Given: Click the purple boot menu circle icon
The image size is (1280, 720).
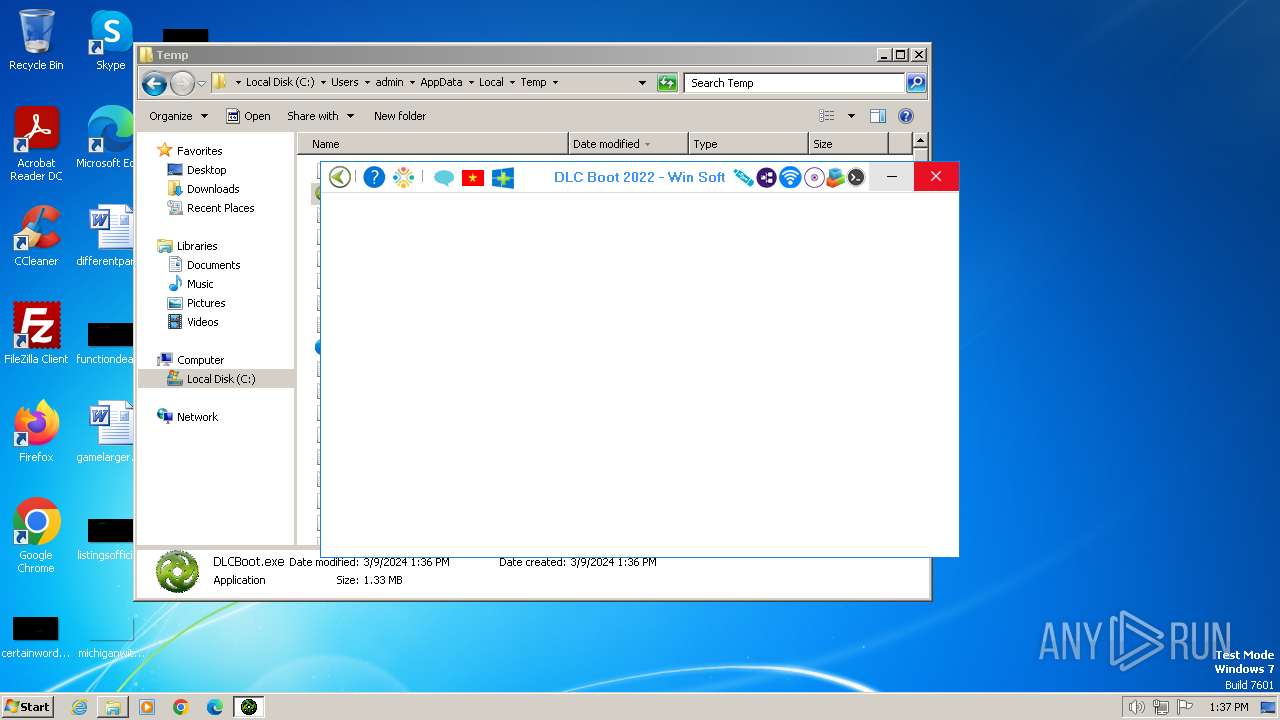Looking at the screenshot, I should (x=767, y=177).
